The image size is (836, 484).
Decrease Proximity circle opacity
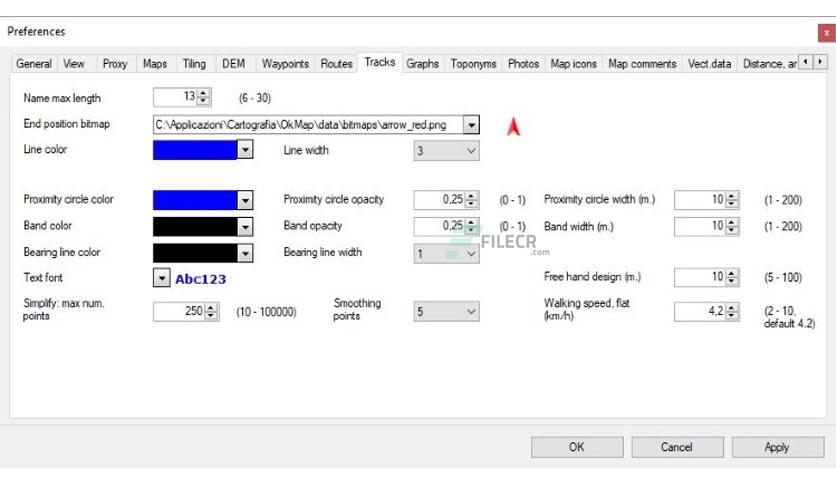pos(471,204)
